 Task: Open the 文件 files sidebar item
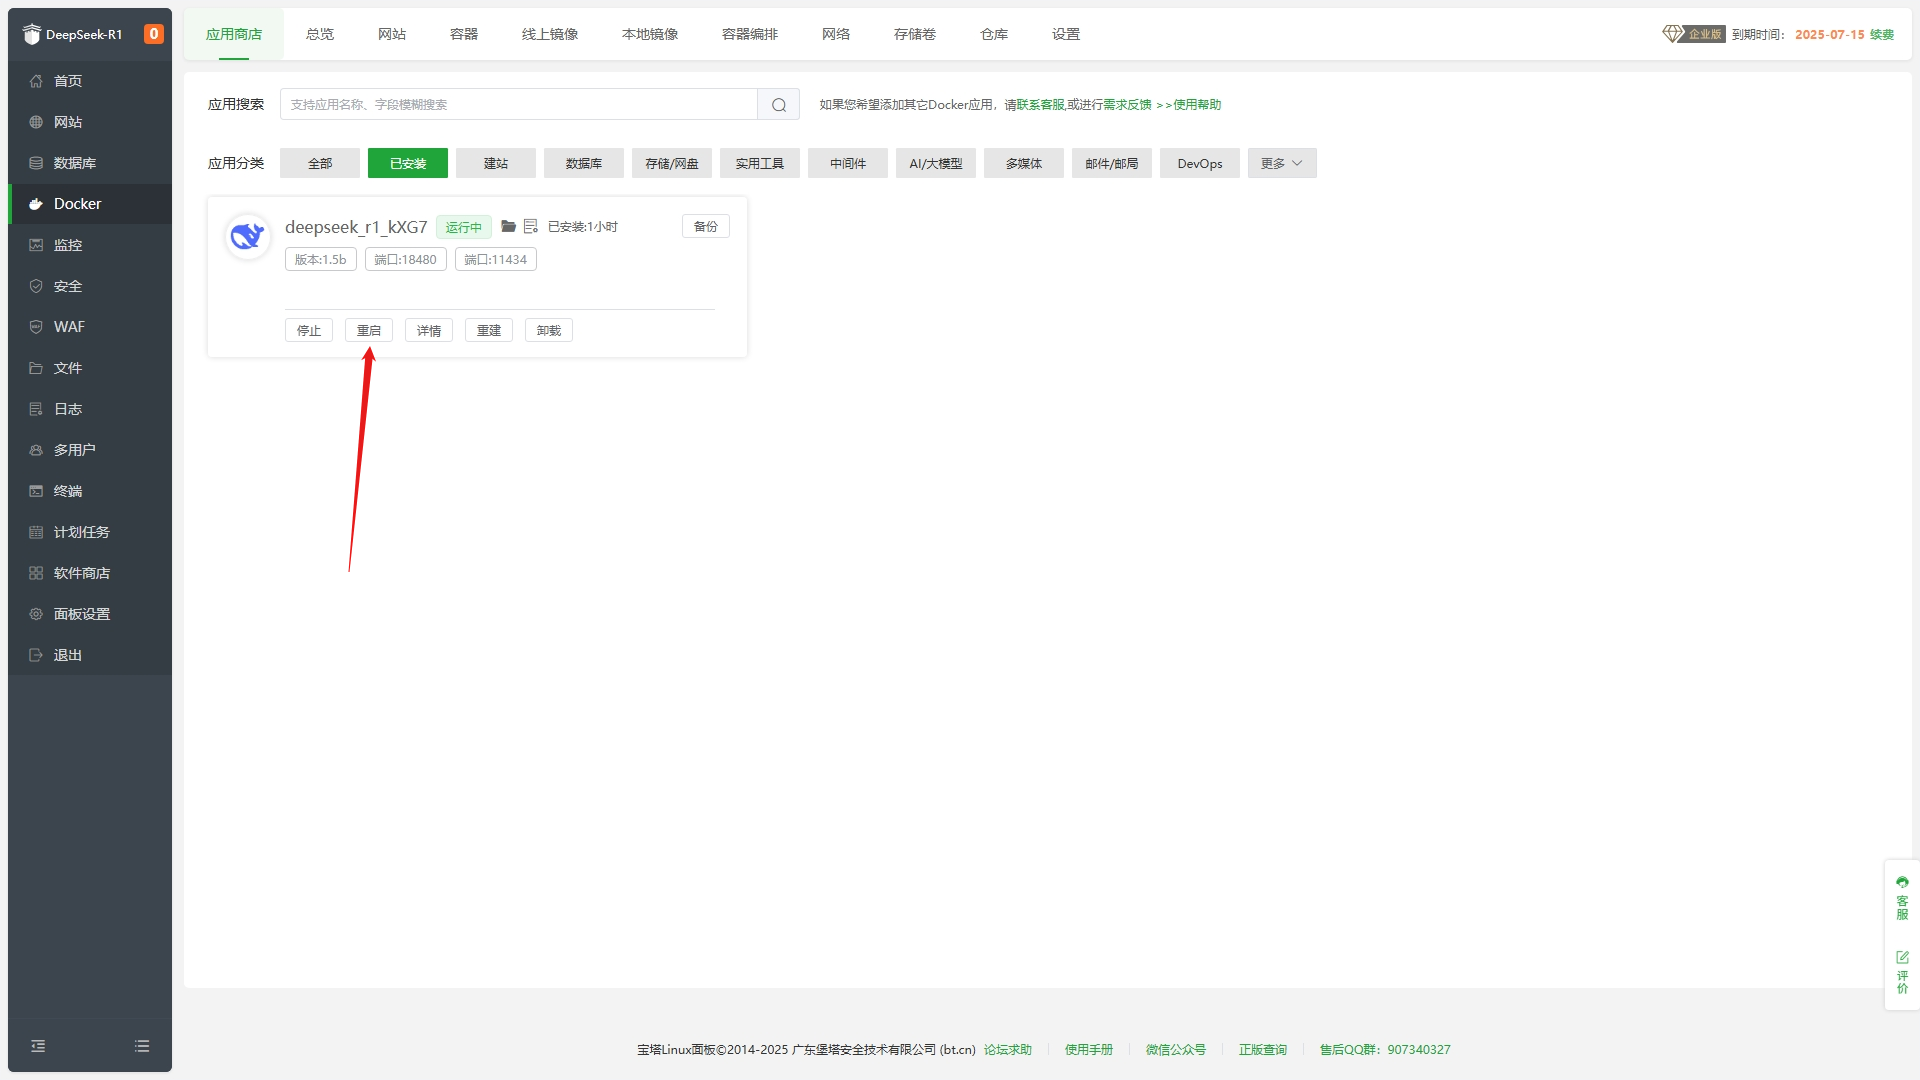(x=90, y=368)
